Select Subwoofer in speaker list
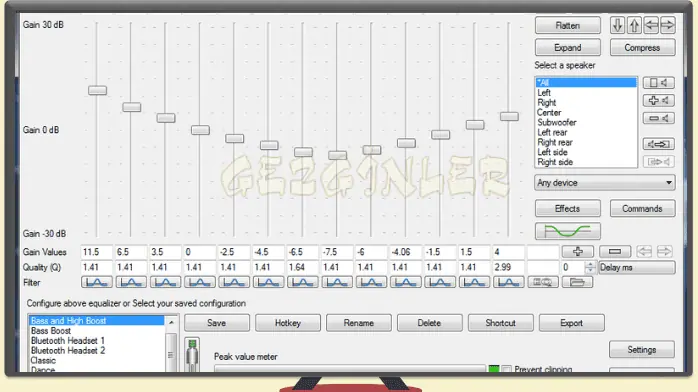This screenshot has width=698, height=392. 586,122
